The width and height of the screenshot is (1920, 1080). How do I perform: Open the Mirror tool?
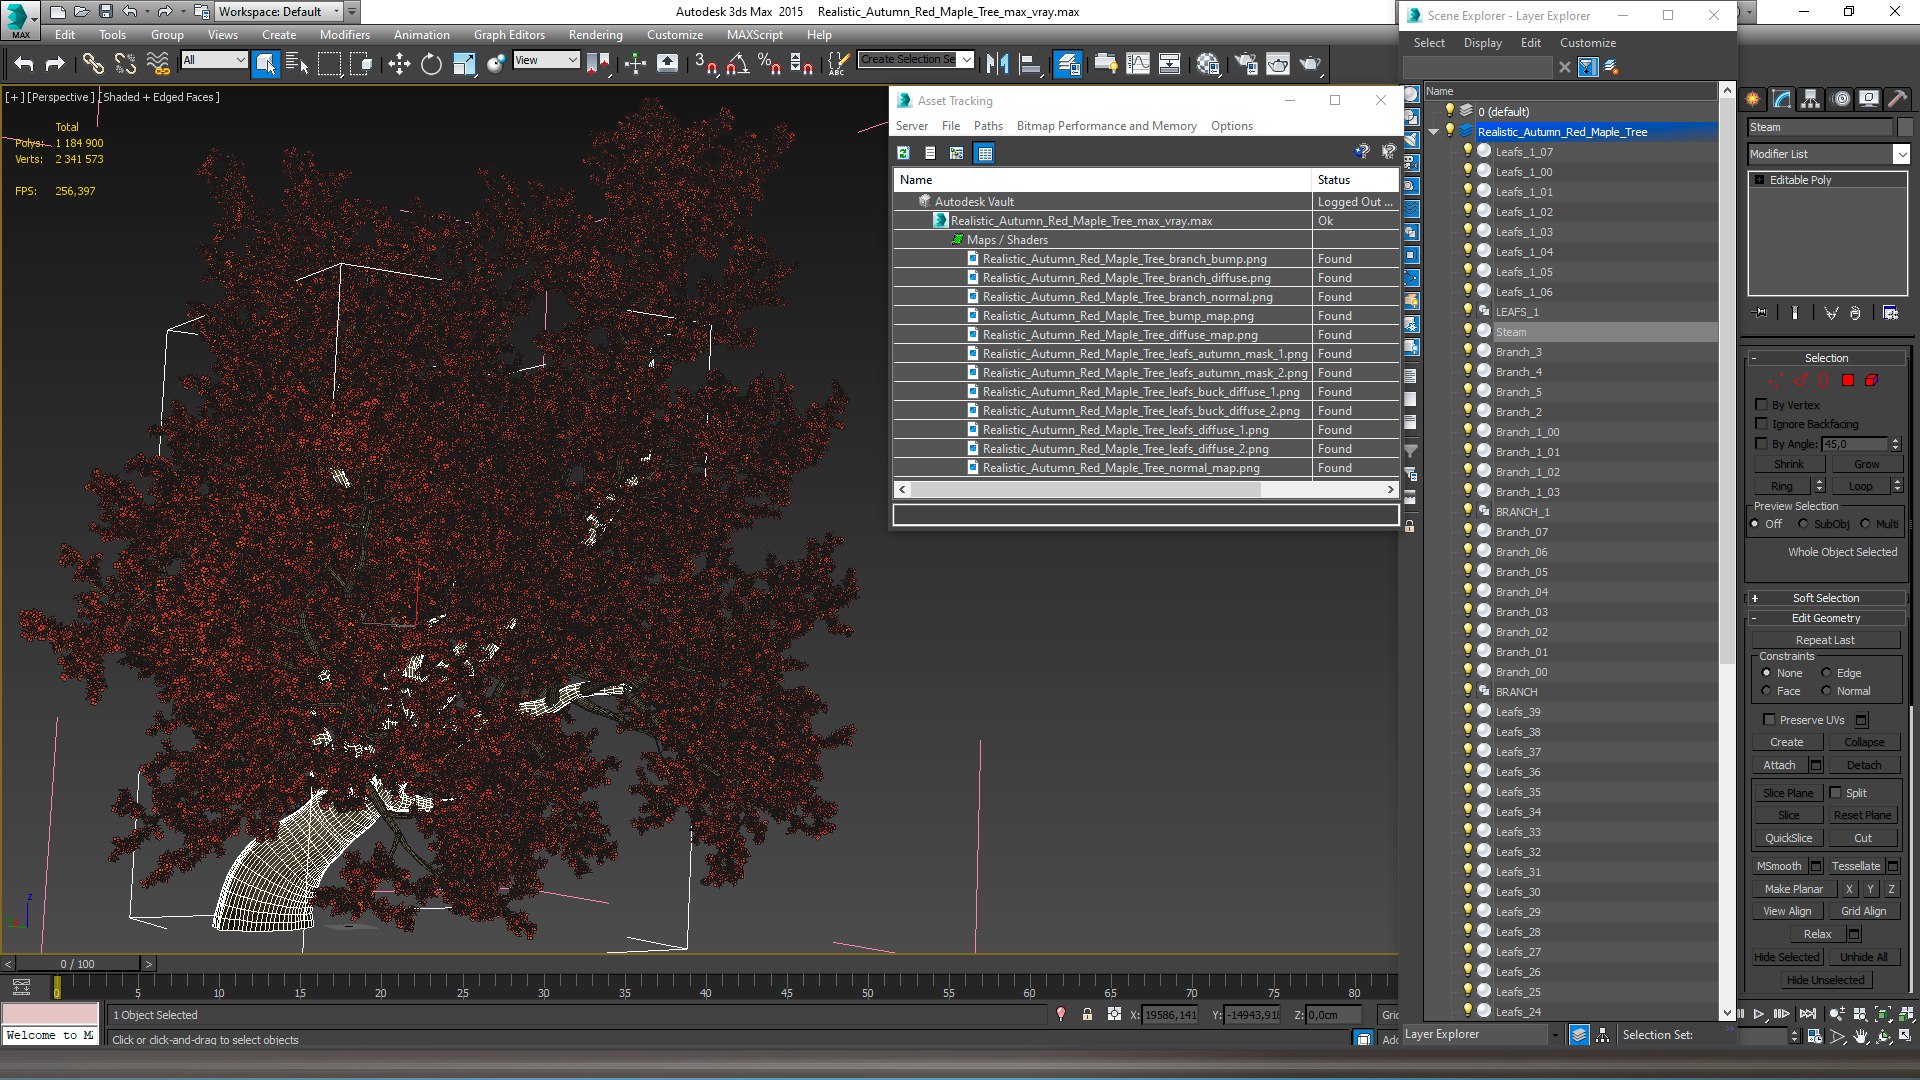coord(997,64)
